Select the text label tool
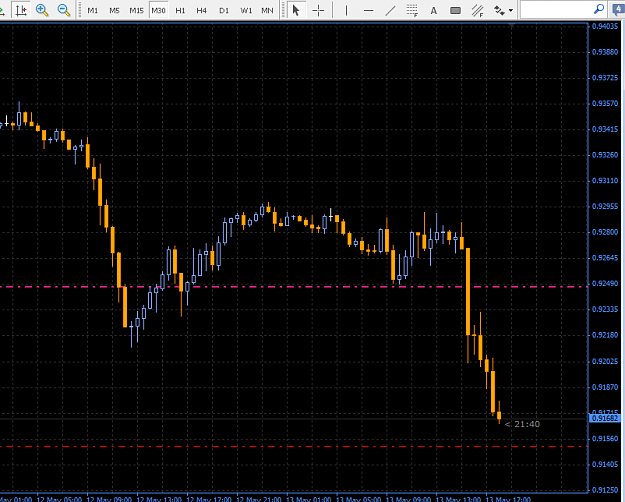This screenshot has width=625, height=502. [x=455, y=10]
